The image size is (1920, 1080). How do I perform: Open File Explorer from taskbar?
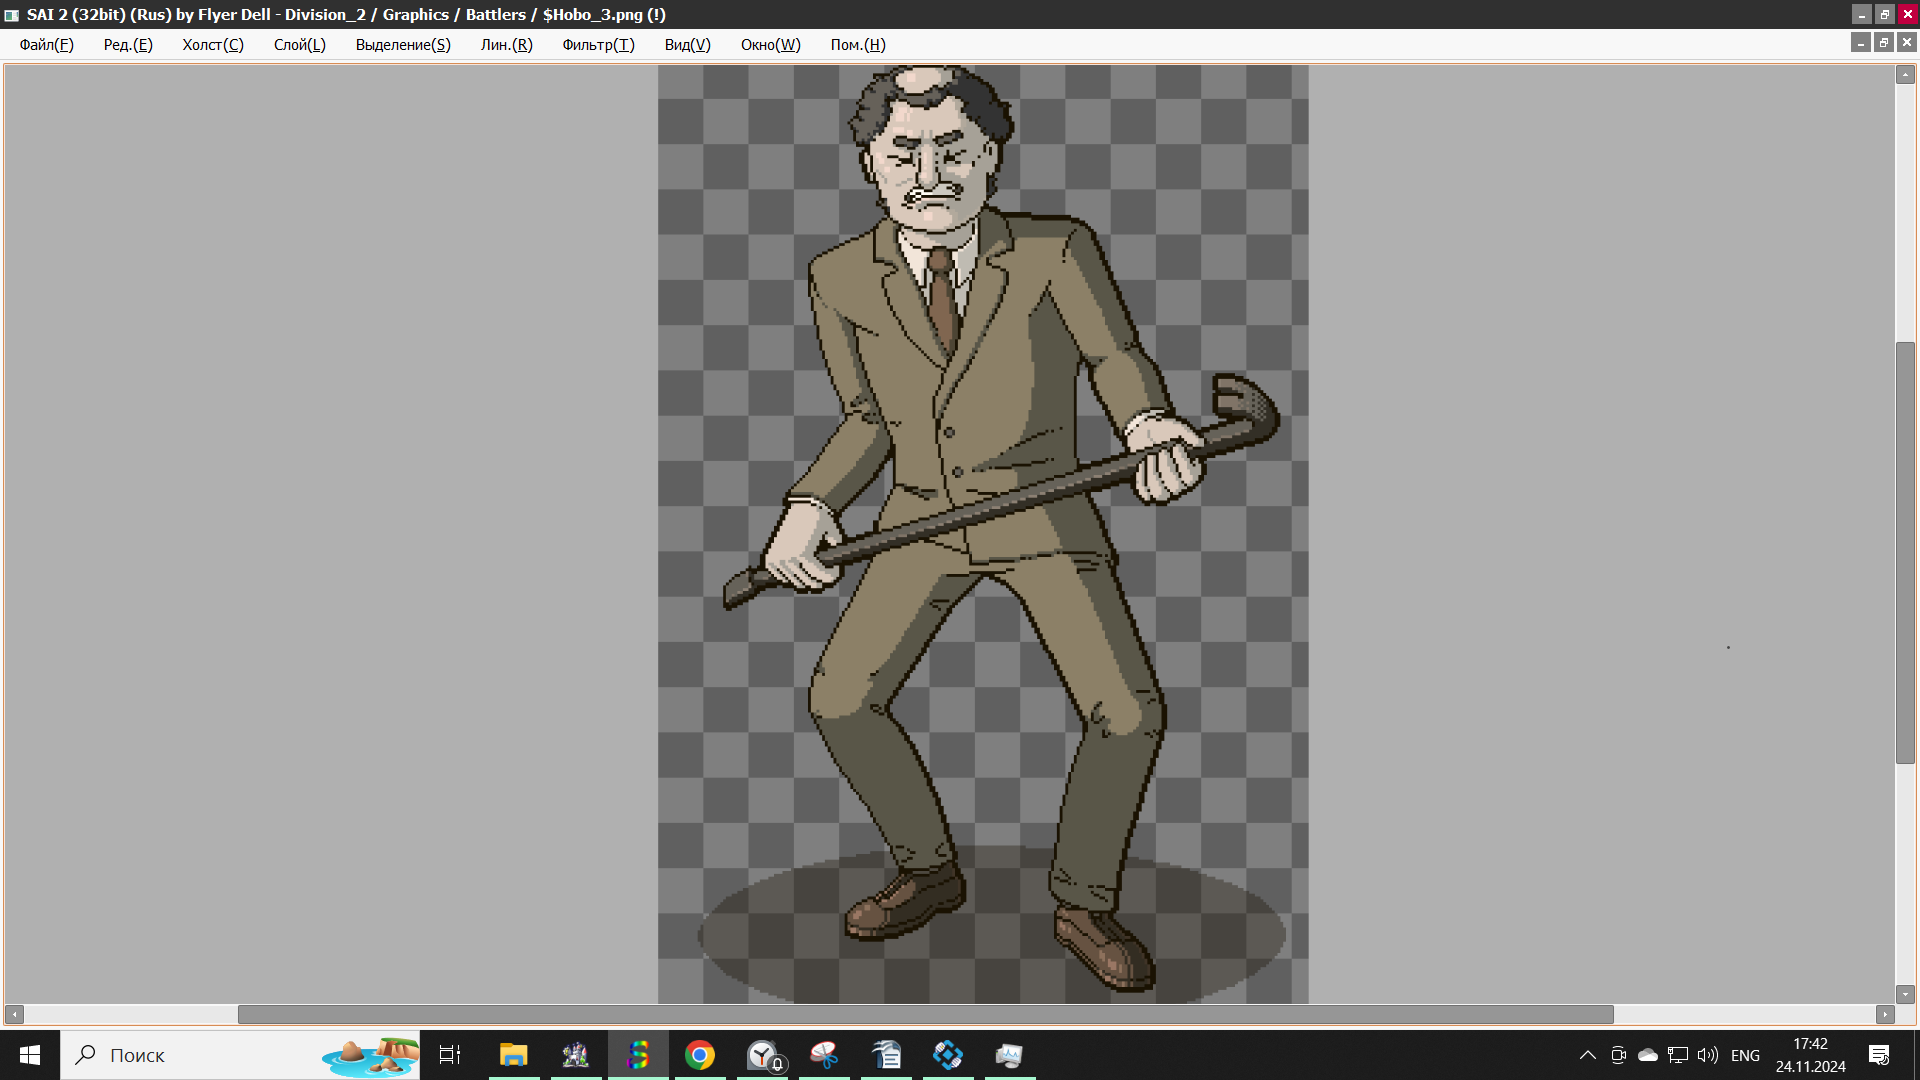click(x=514, y=1055)
